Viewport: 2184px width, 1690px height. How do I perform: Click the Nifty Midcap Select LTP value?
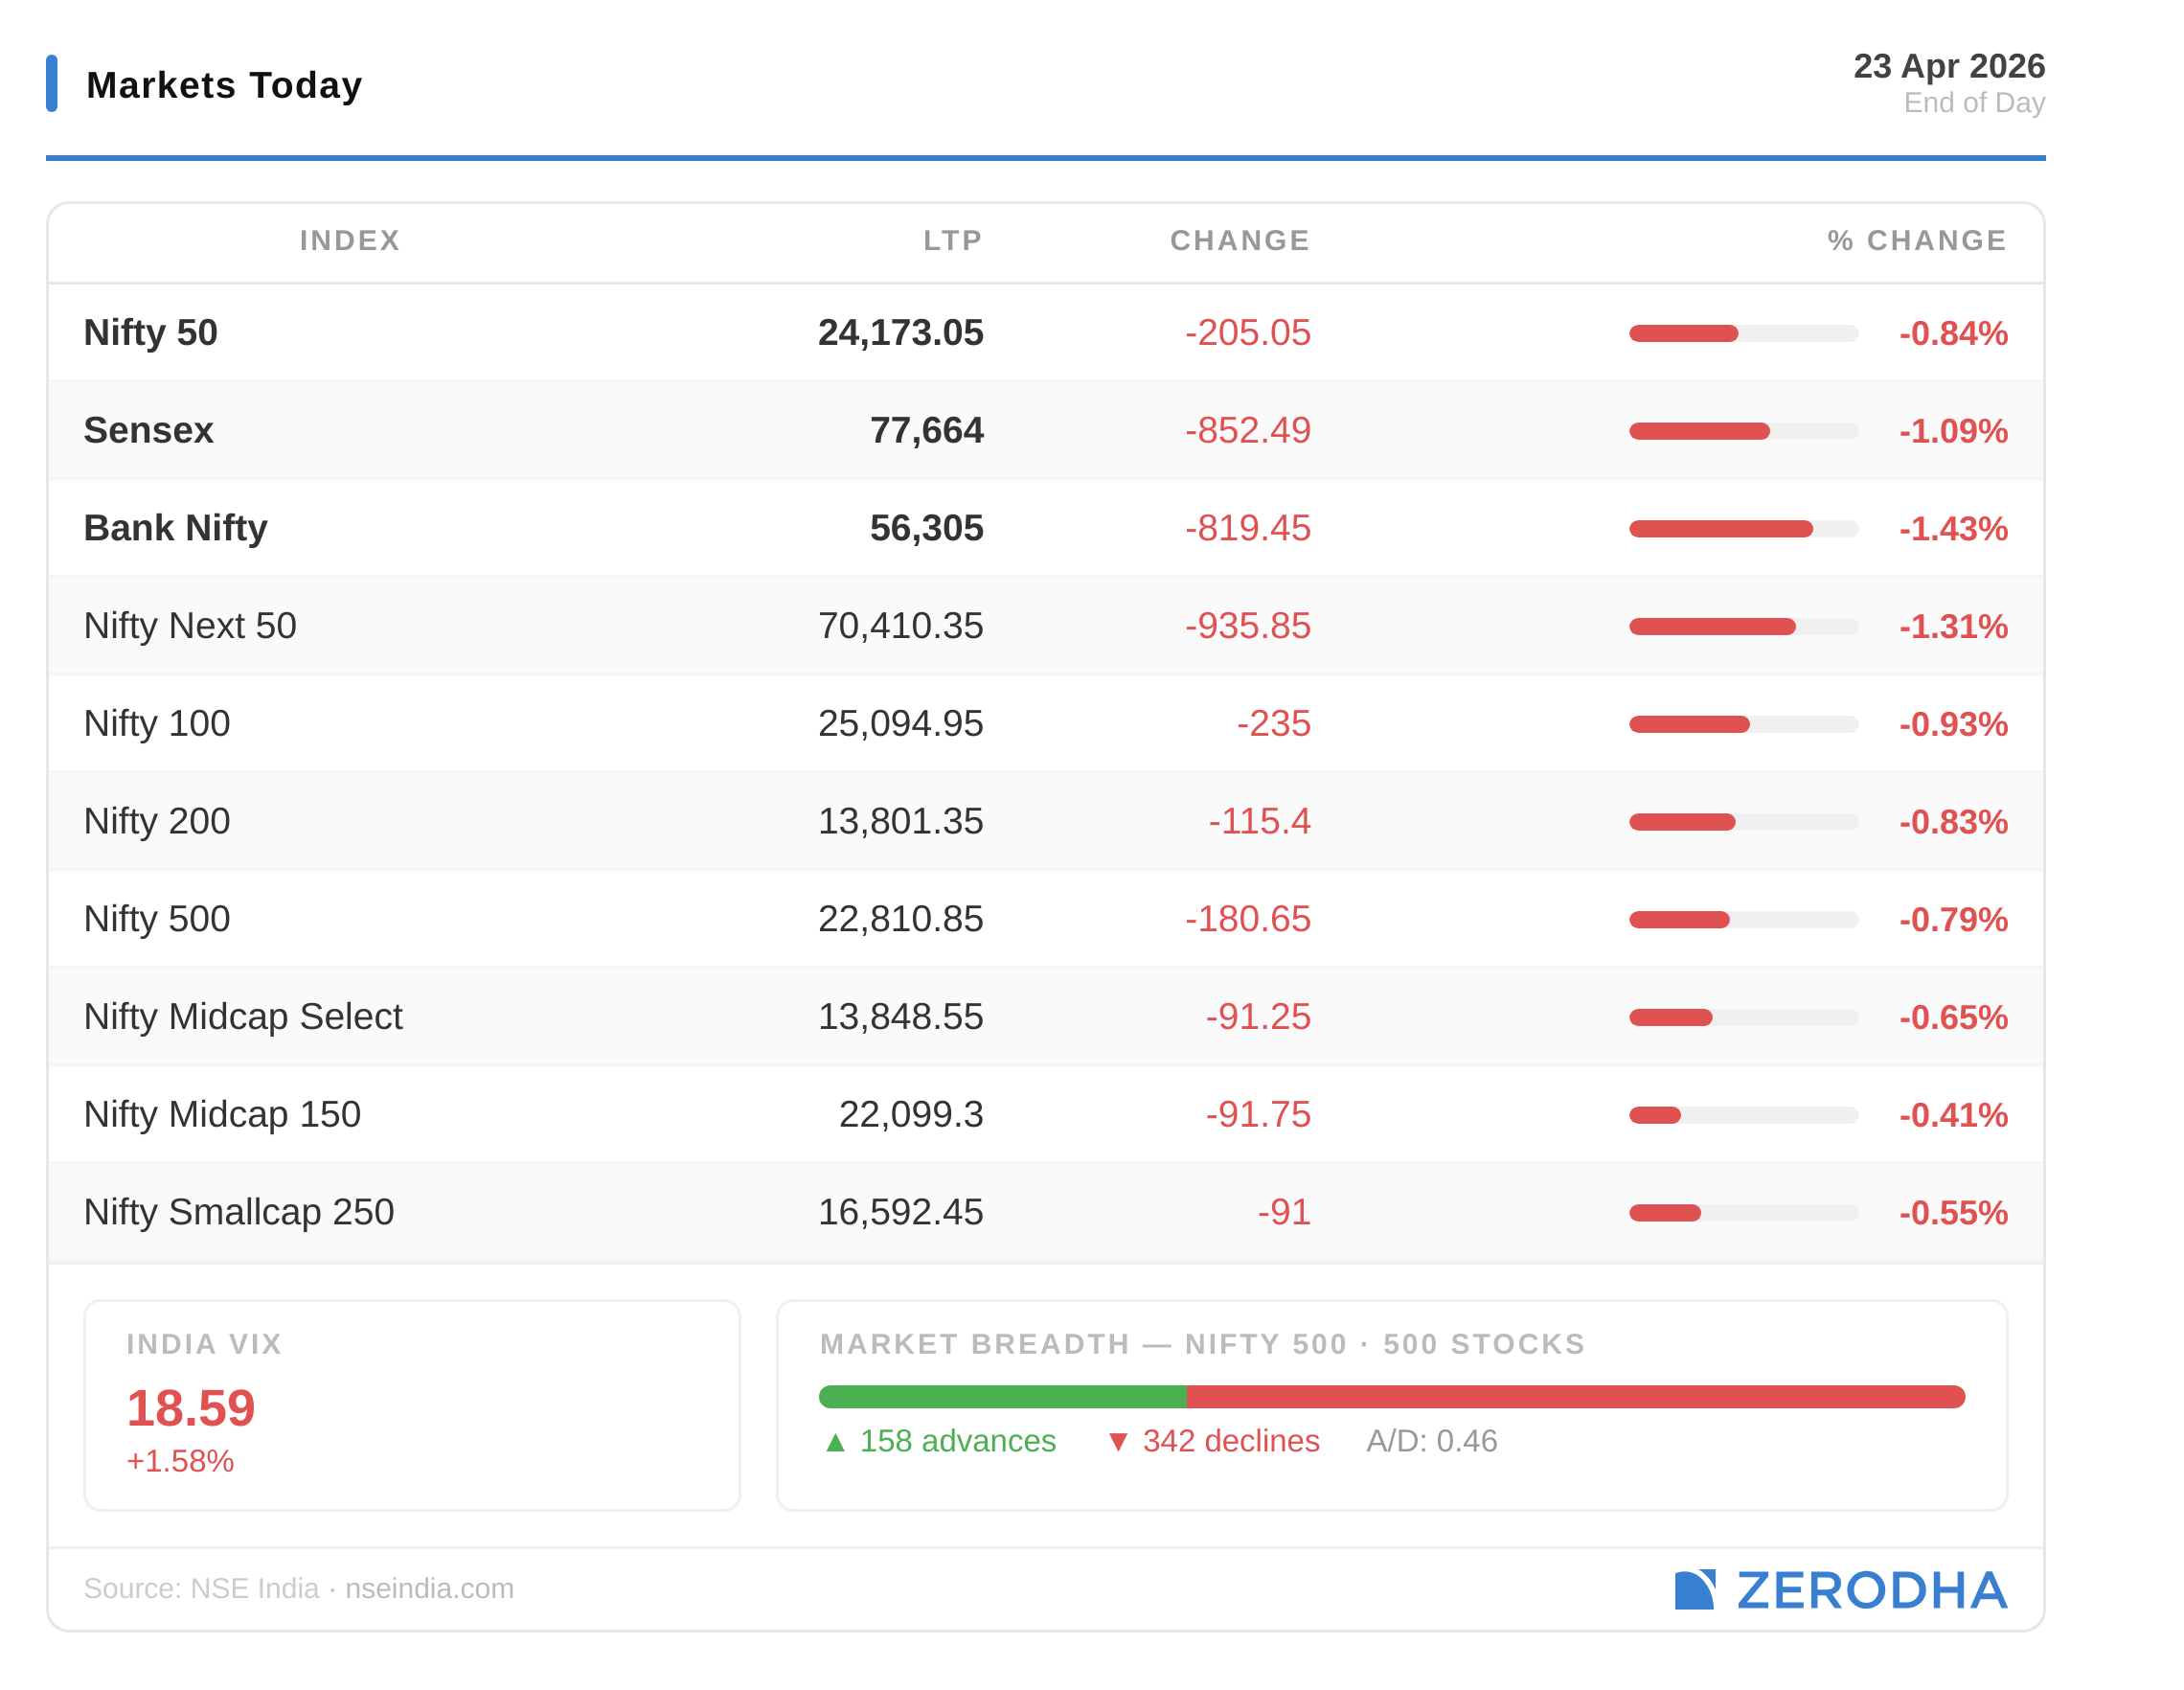point(900,1016)
